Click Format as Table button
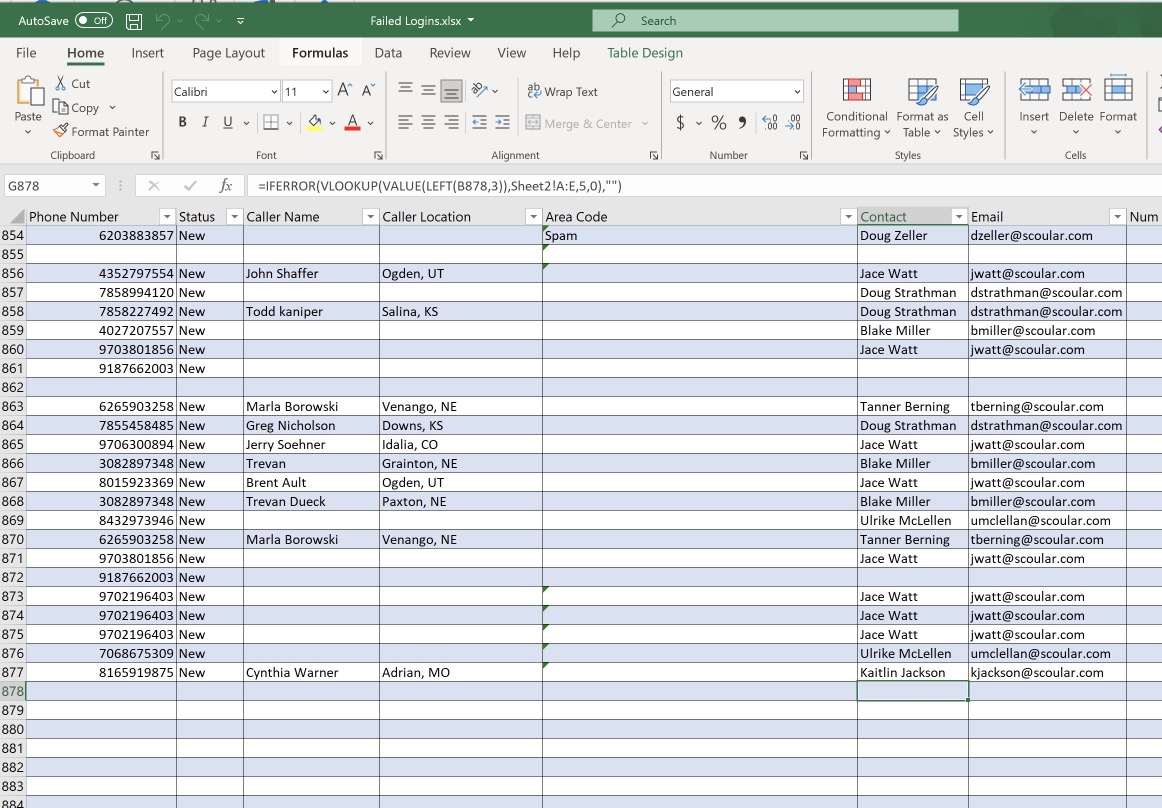The width and height of the screenshot is (1162, 808). 922,108
